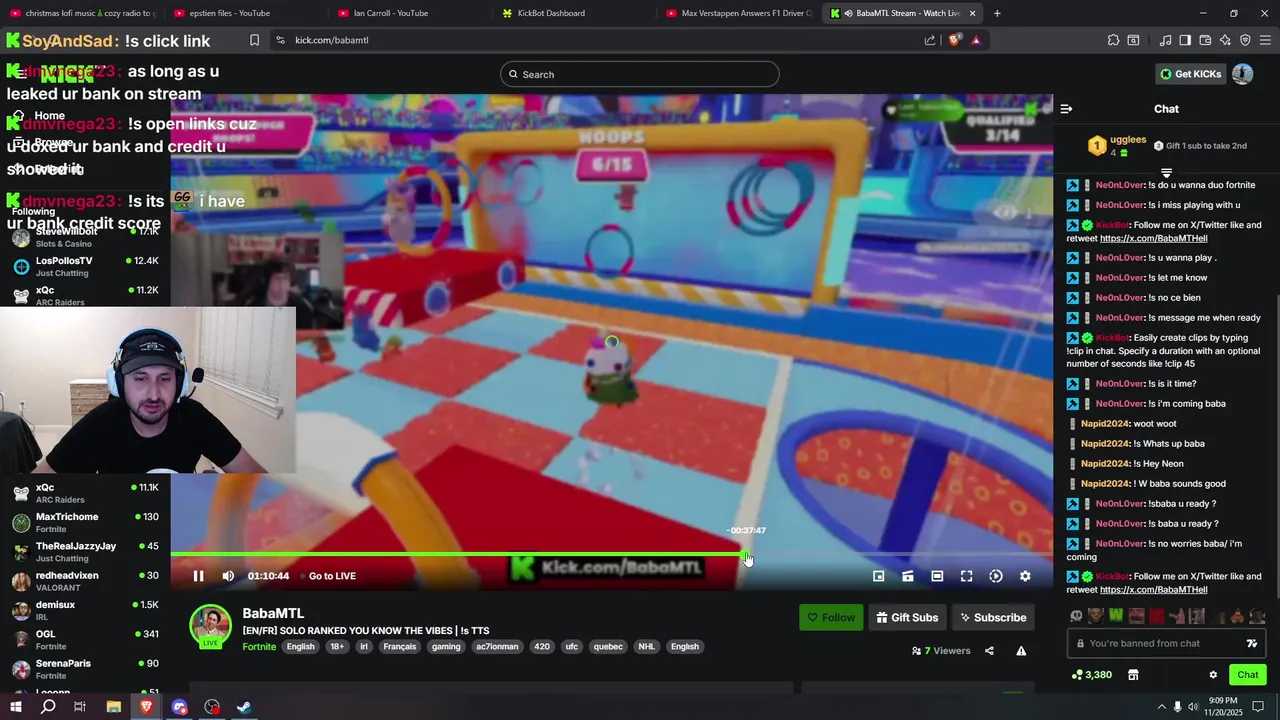The height and width of the screenshot is (720, 1280).
Task: Toggle the browser sidebar panel
Action: tap(1185, 40)
